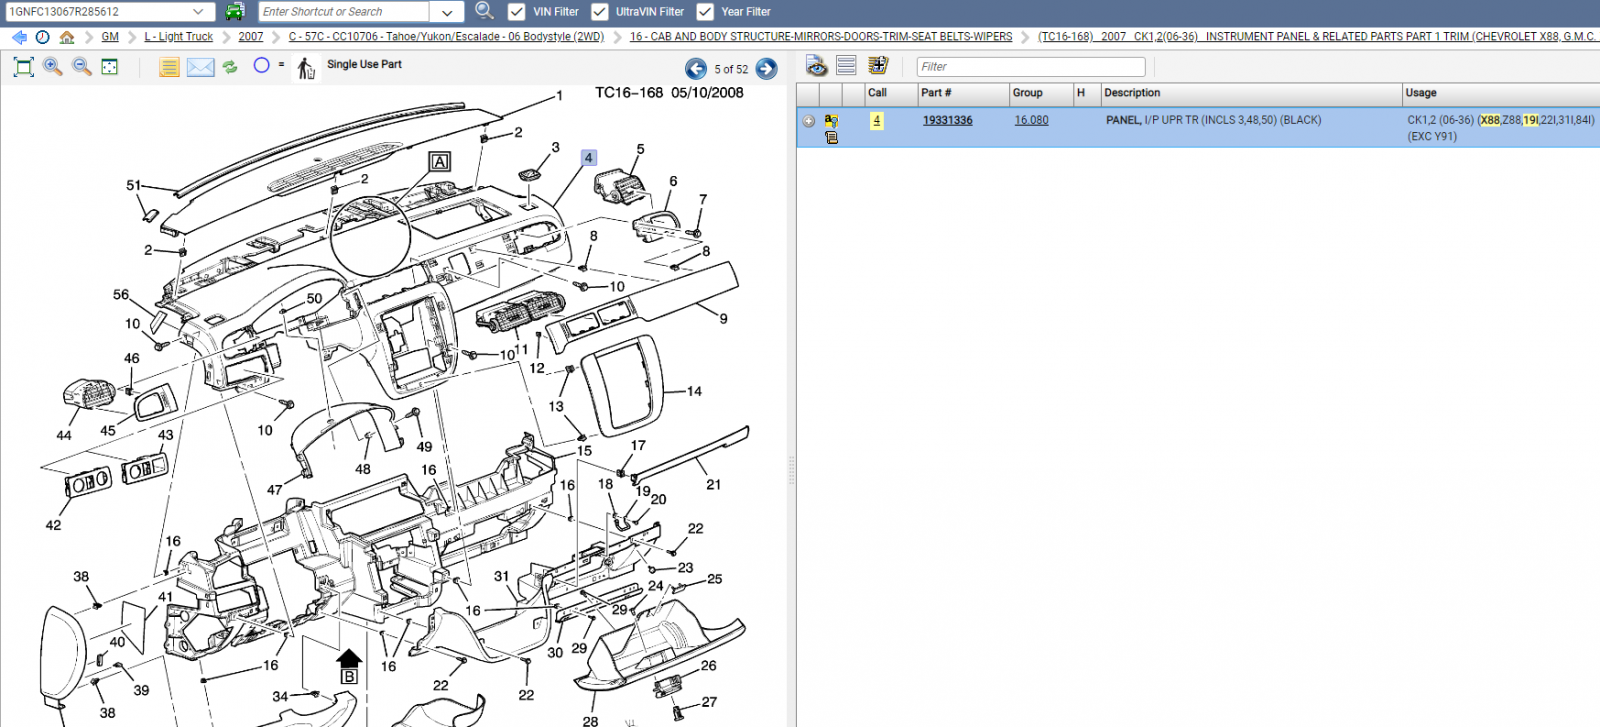Image resolution: width=1600 pixels, height=727 pixels.
Task: Open the shortcut search dropdown arrow
Action: (446, 12)
